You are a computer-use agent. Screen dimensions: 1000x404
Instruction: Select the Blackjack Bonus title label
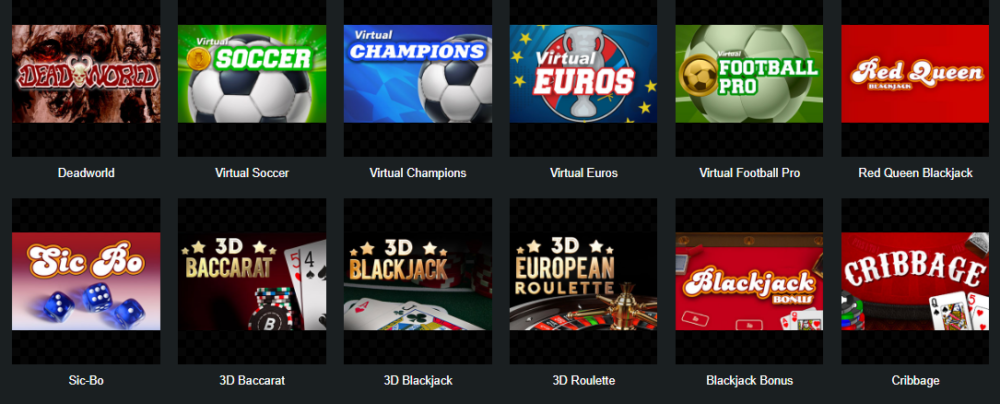tap(749, 380)
